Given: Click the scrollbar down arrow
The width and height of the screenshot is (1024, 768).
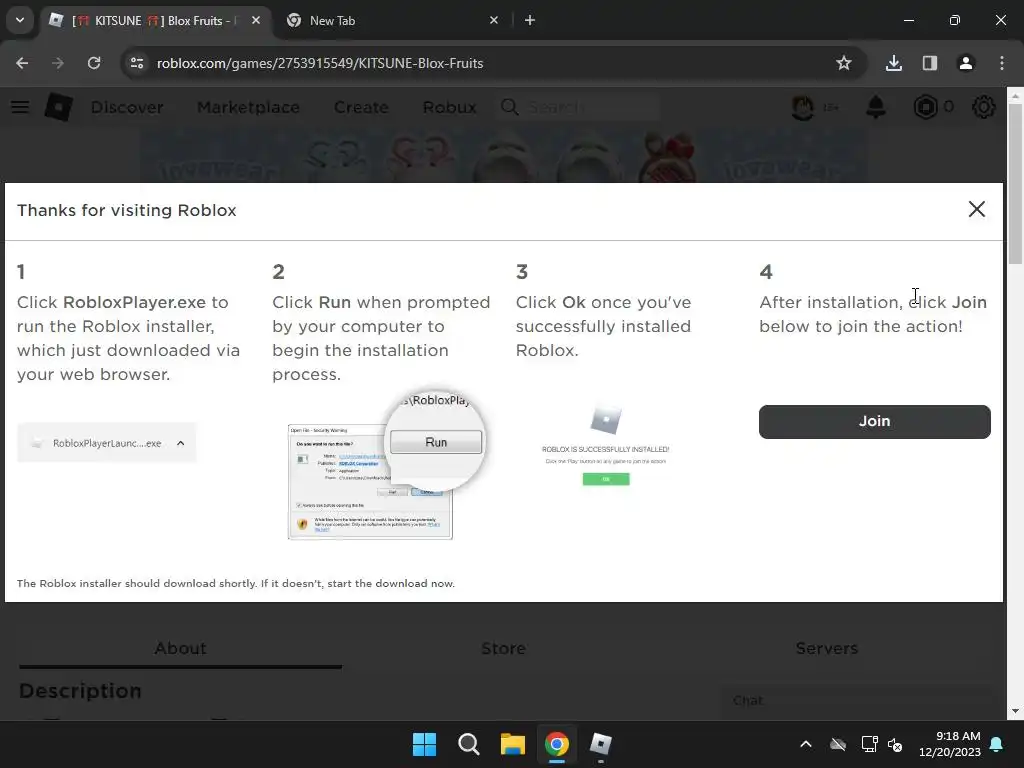Looking at the screenshot, I should click(x=1015, y=711).
